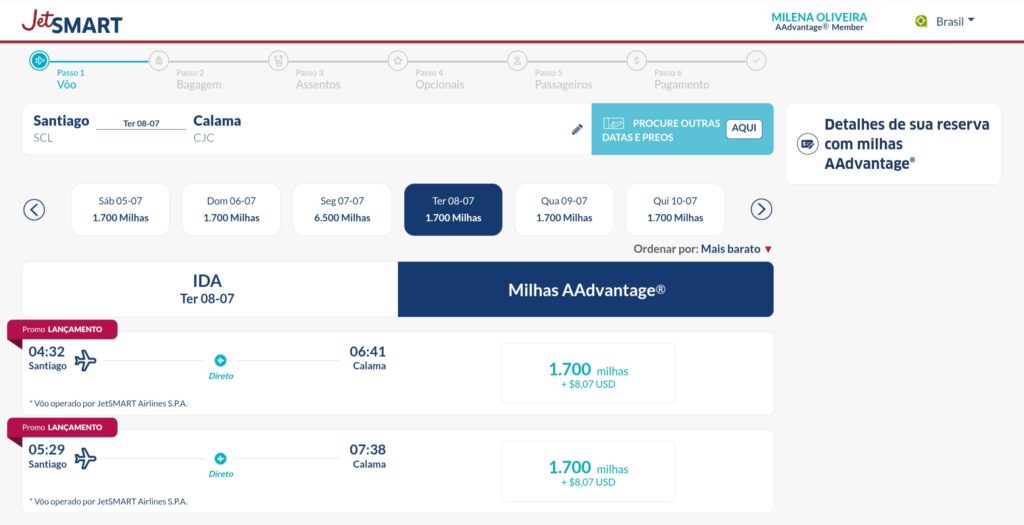Click the Brasil flag icon
Image resolution: width=1024 pixels, height=525 pixels.
click(921, 22)
